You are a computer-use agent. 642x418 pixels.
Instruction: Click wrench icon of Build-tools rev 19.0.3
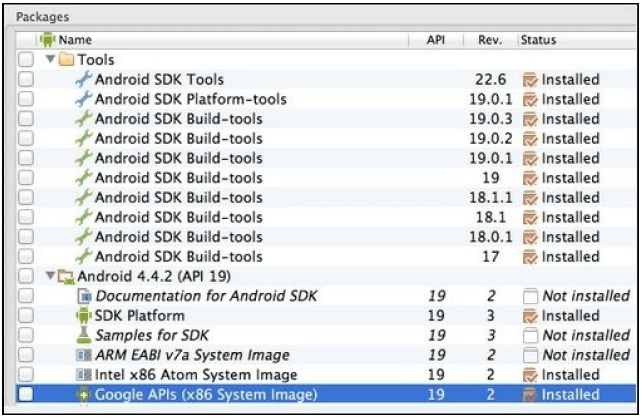click(84, 119)
